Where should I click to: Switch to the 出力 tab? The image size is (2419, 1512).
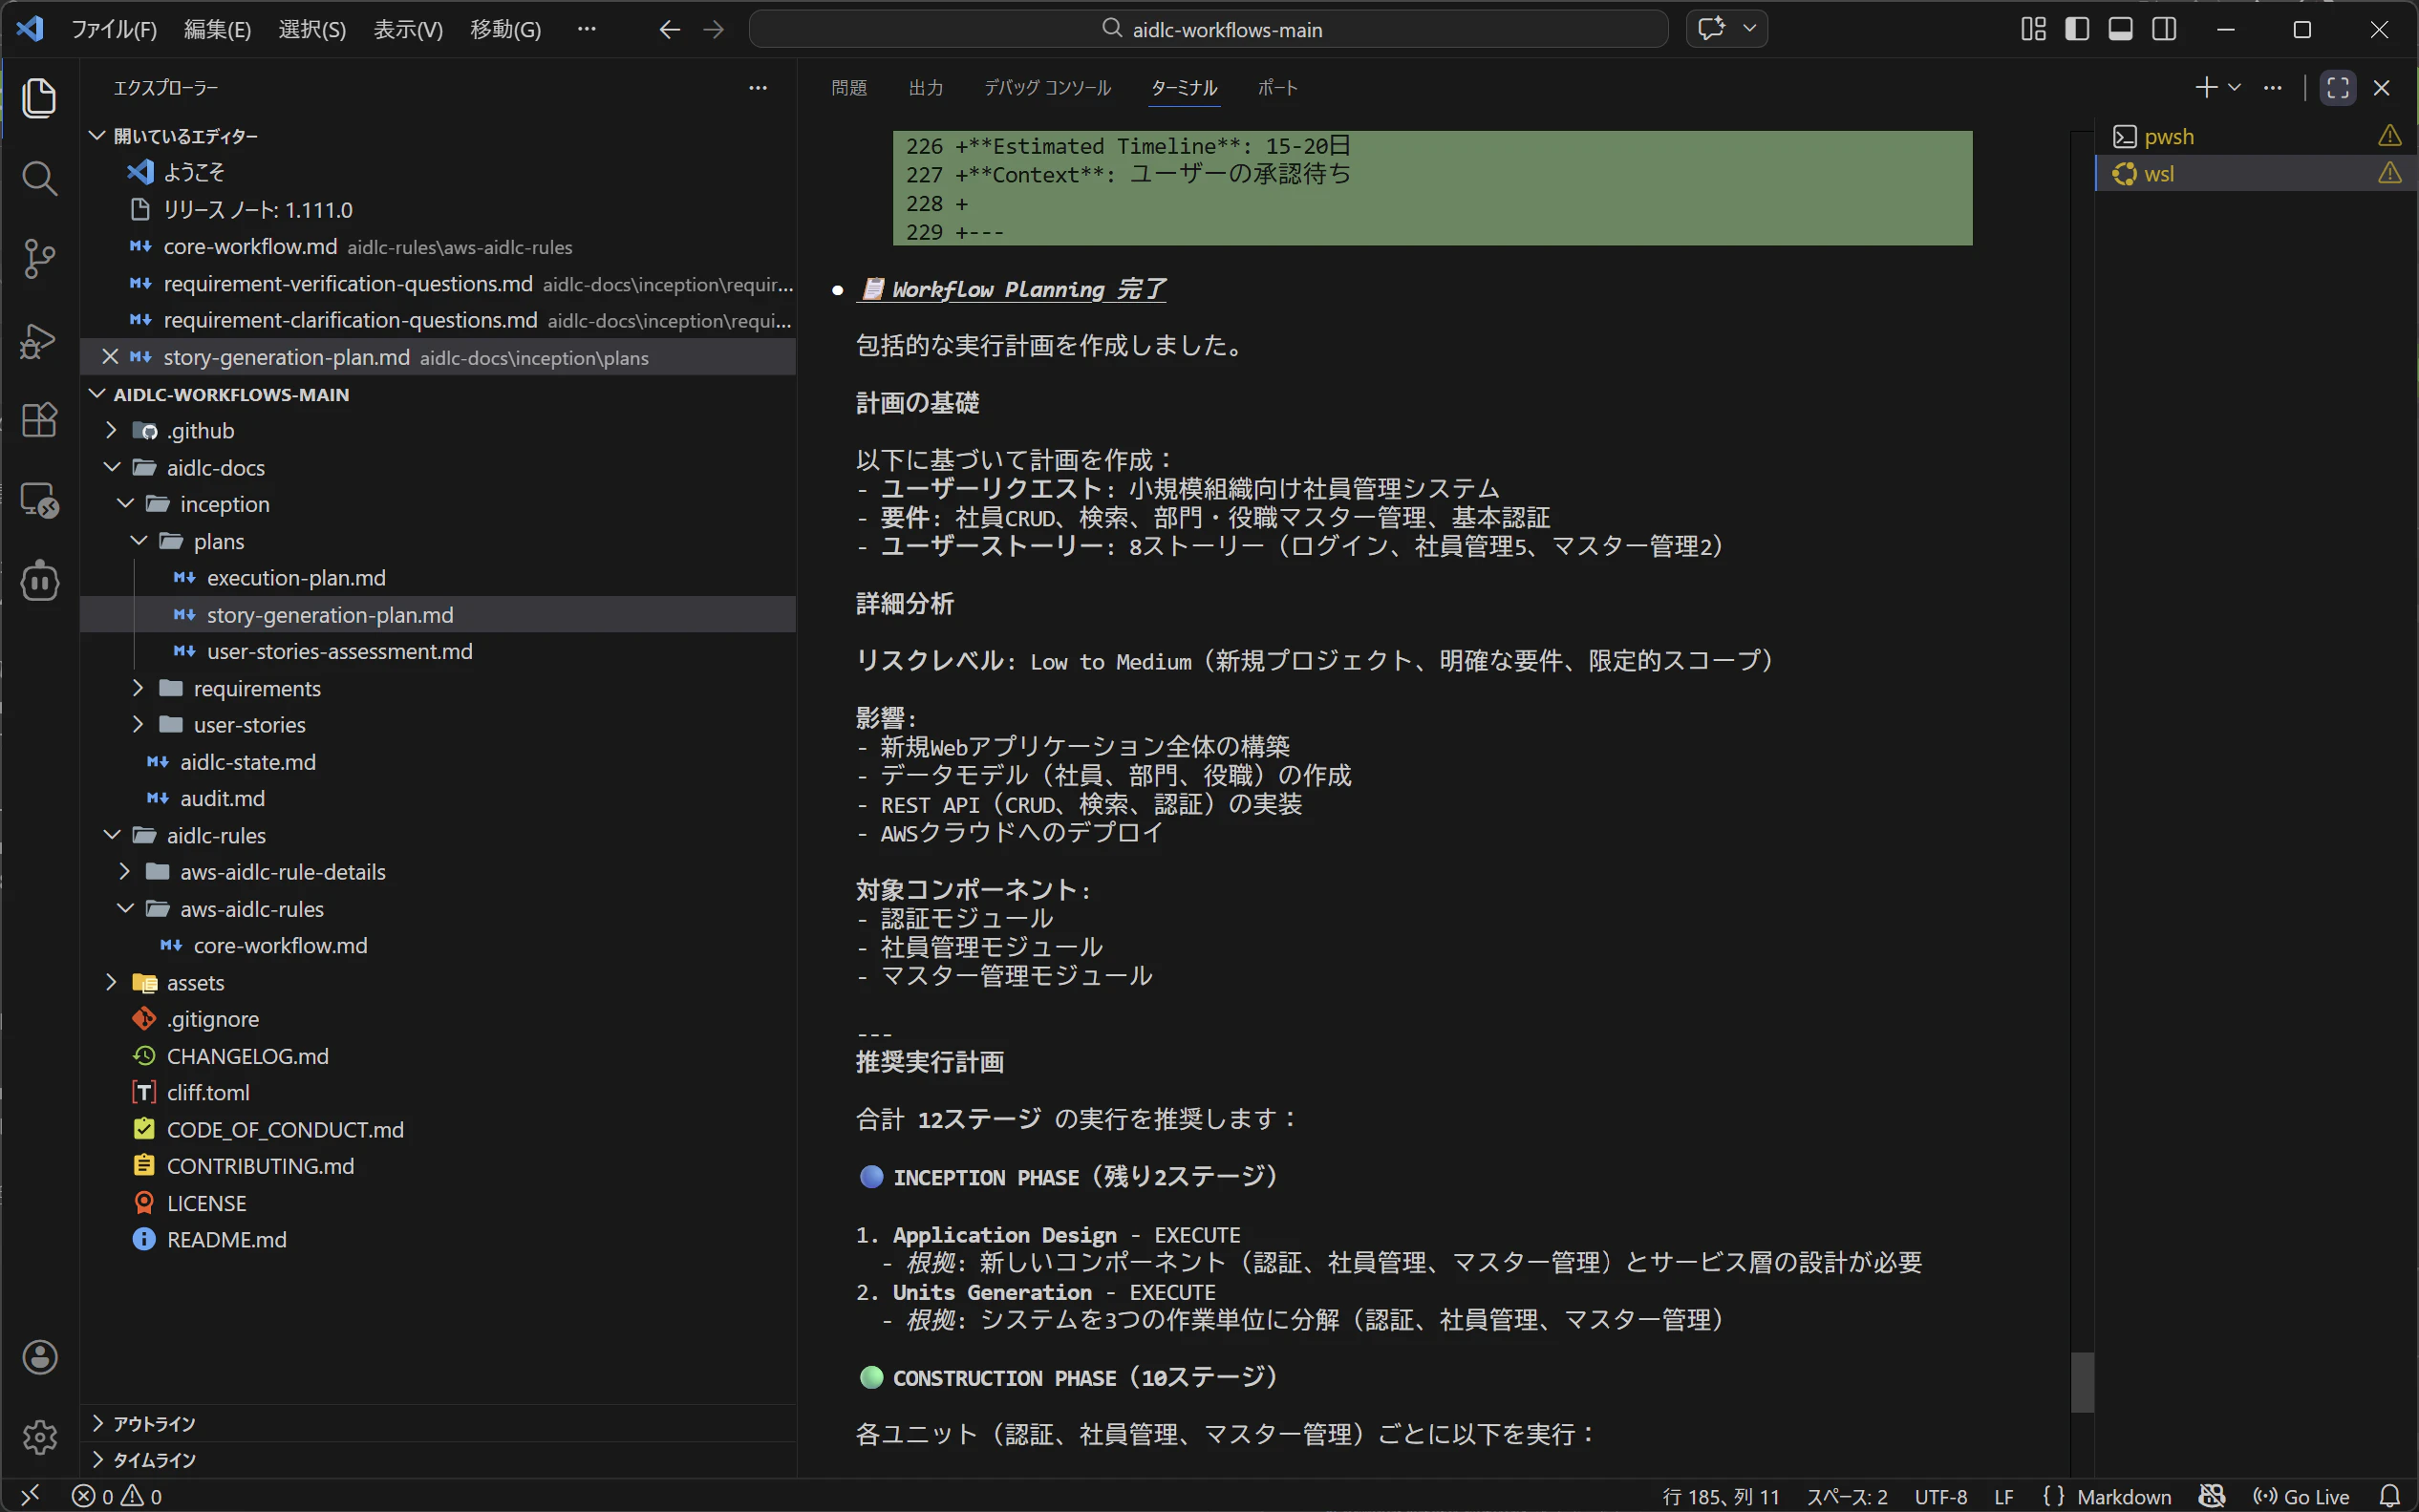925,88
